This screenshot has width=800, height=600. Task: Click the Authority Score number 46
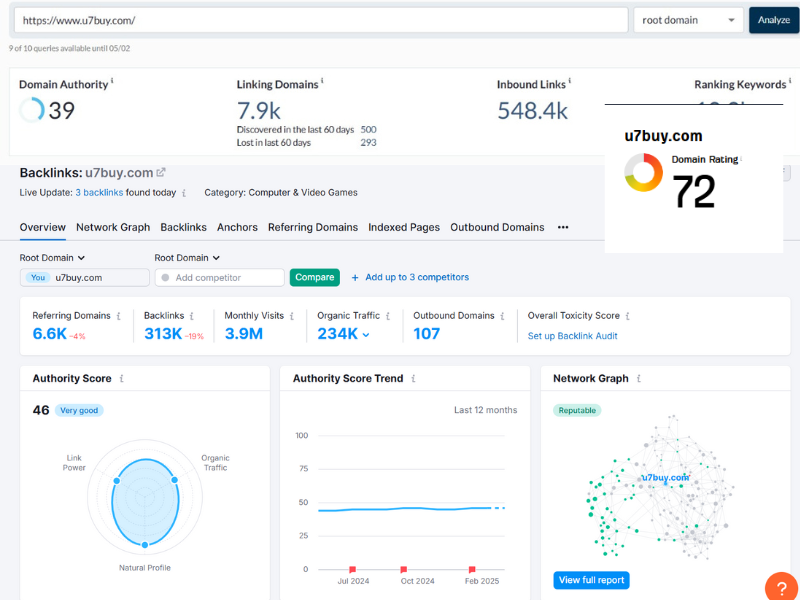click(41, 410)
